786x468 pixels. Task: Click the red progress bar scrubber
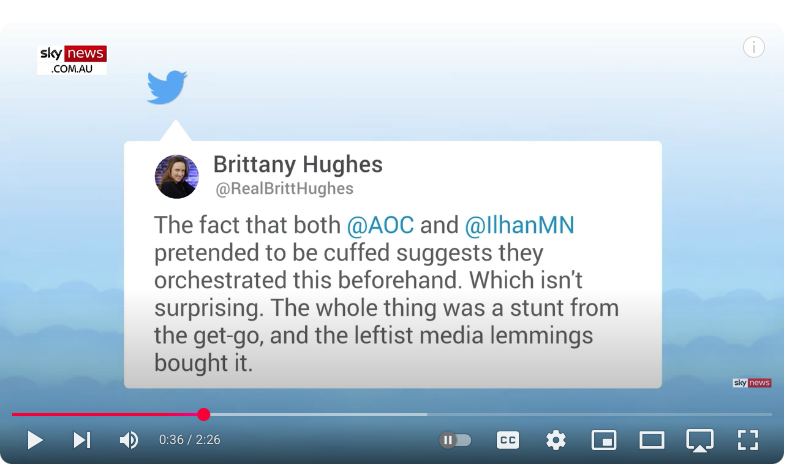204,414
